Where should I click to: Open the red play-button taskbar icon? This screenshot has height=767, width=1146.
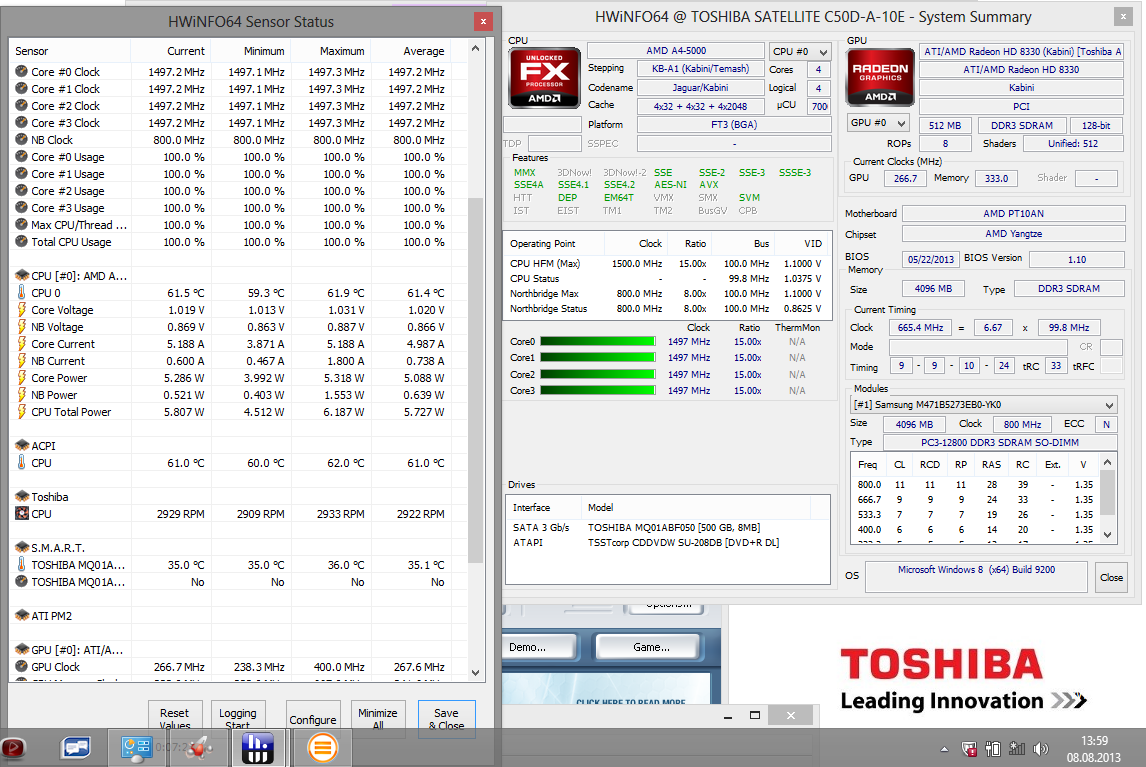tap(12, 748)
